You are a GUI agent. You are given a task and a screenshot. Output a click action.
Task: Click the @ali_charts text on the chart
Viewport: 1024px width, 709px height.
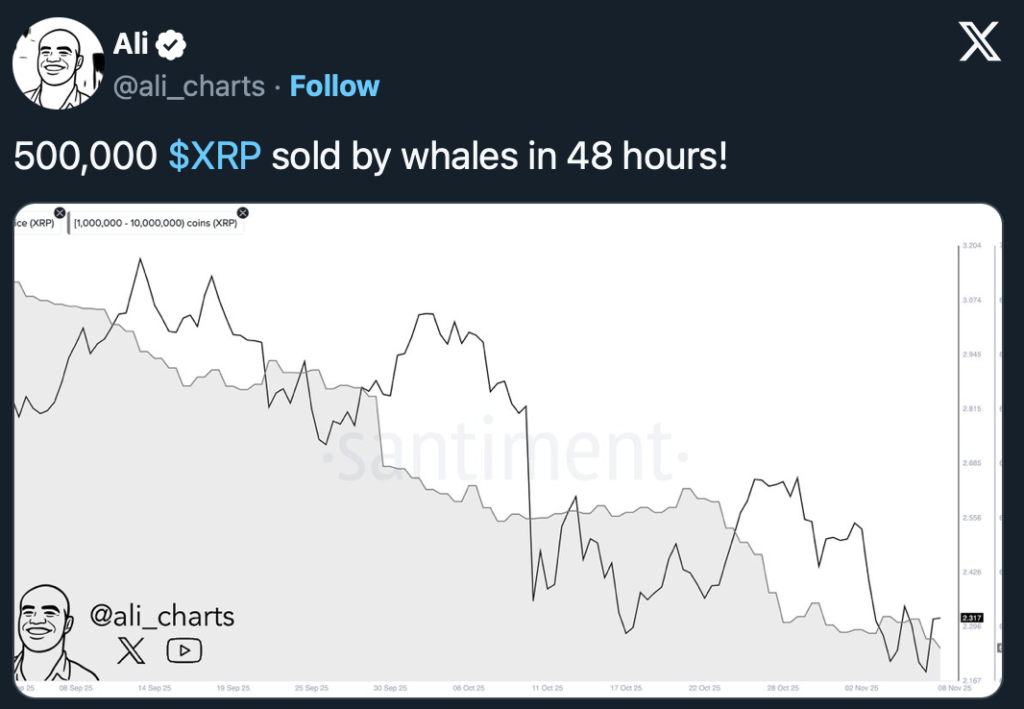(162, 614)
